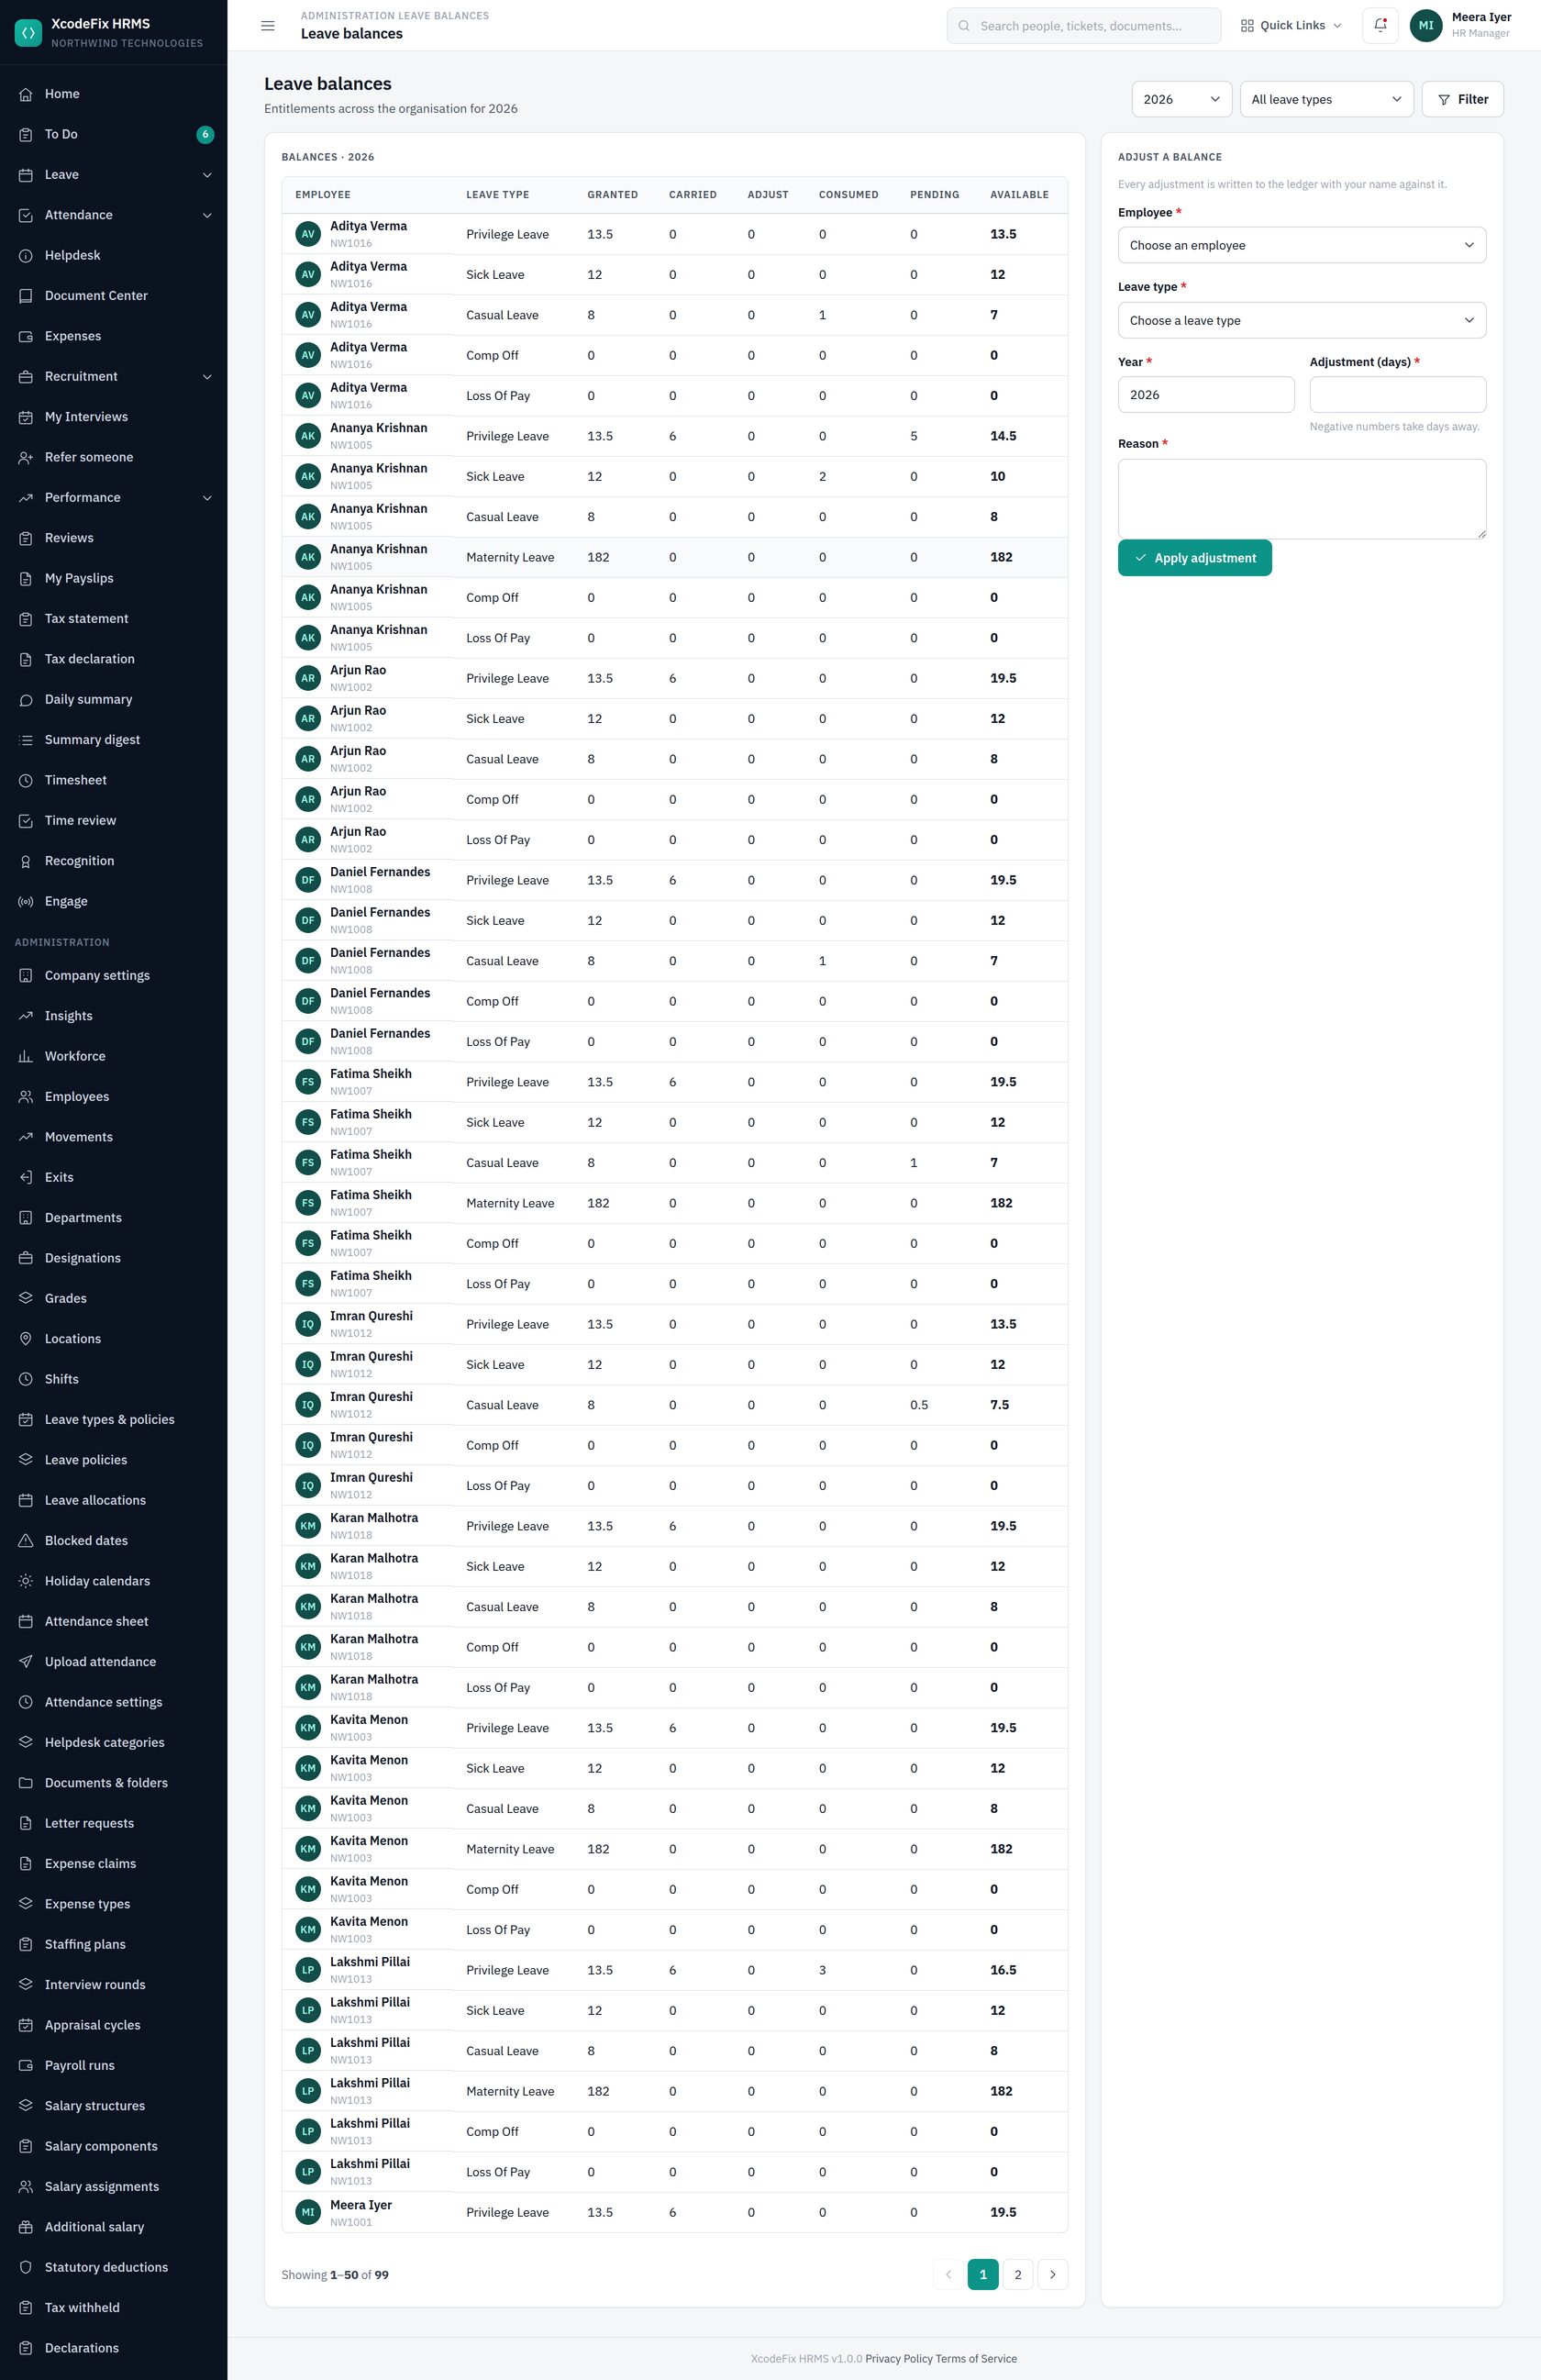Image resolution: width=1541 pixels, height=2380 pixels.
Task: Open the Choose a leave type dropdown
Action: click(1302, 320)
